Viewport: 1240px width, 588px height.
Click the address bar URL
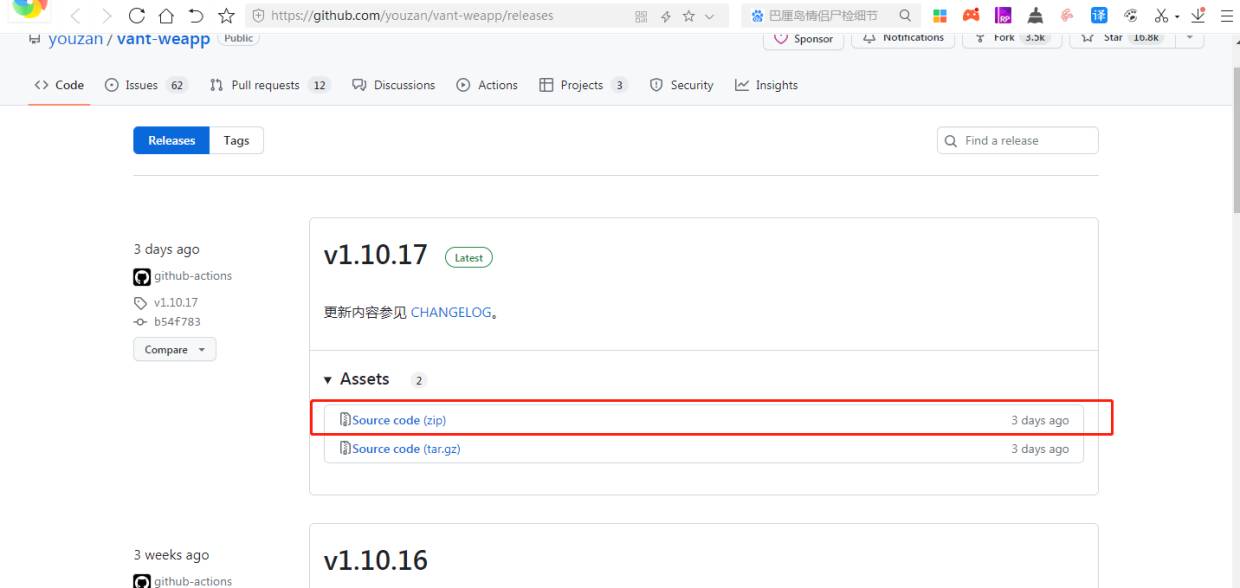point(412,16)
